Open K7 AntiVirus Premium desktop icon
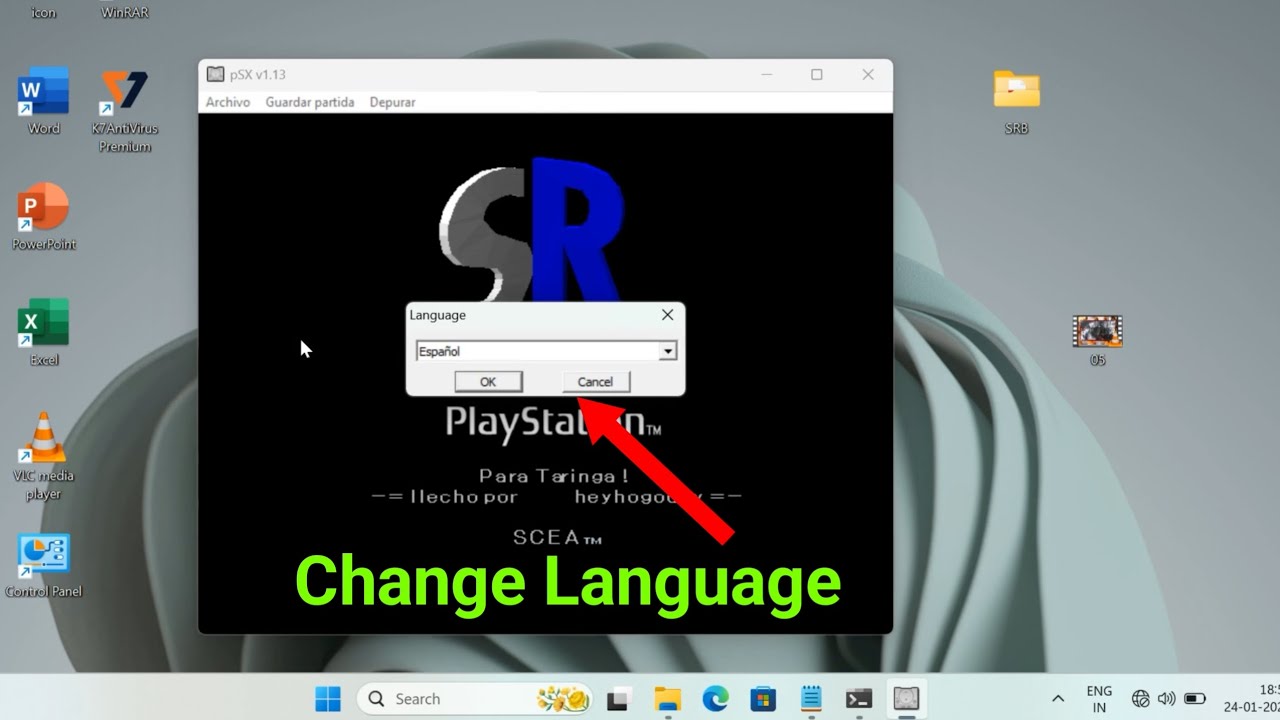1280x720 pixels. 125,110
